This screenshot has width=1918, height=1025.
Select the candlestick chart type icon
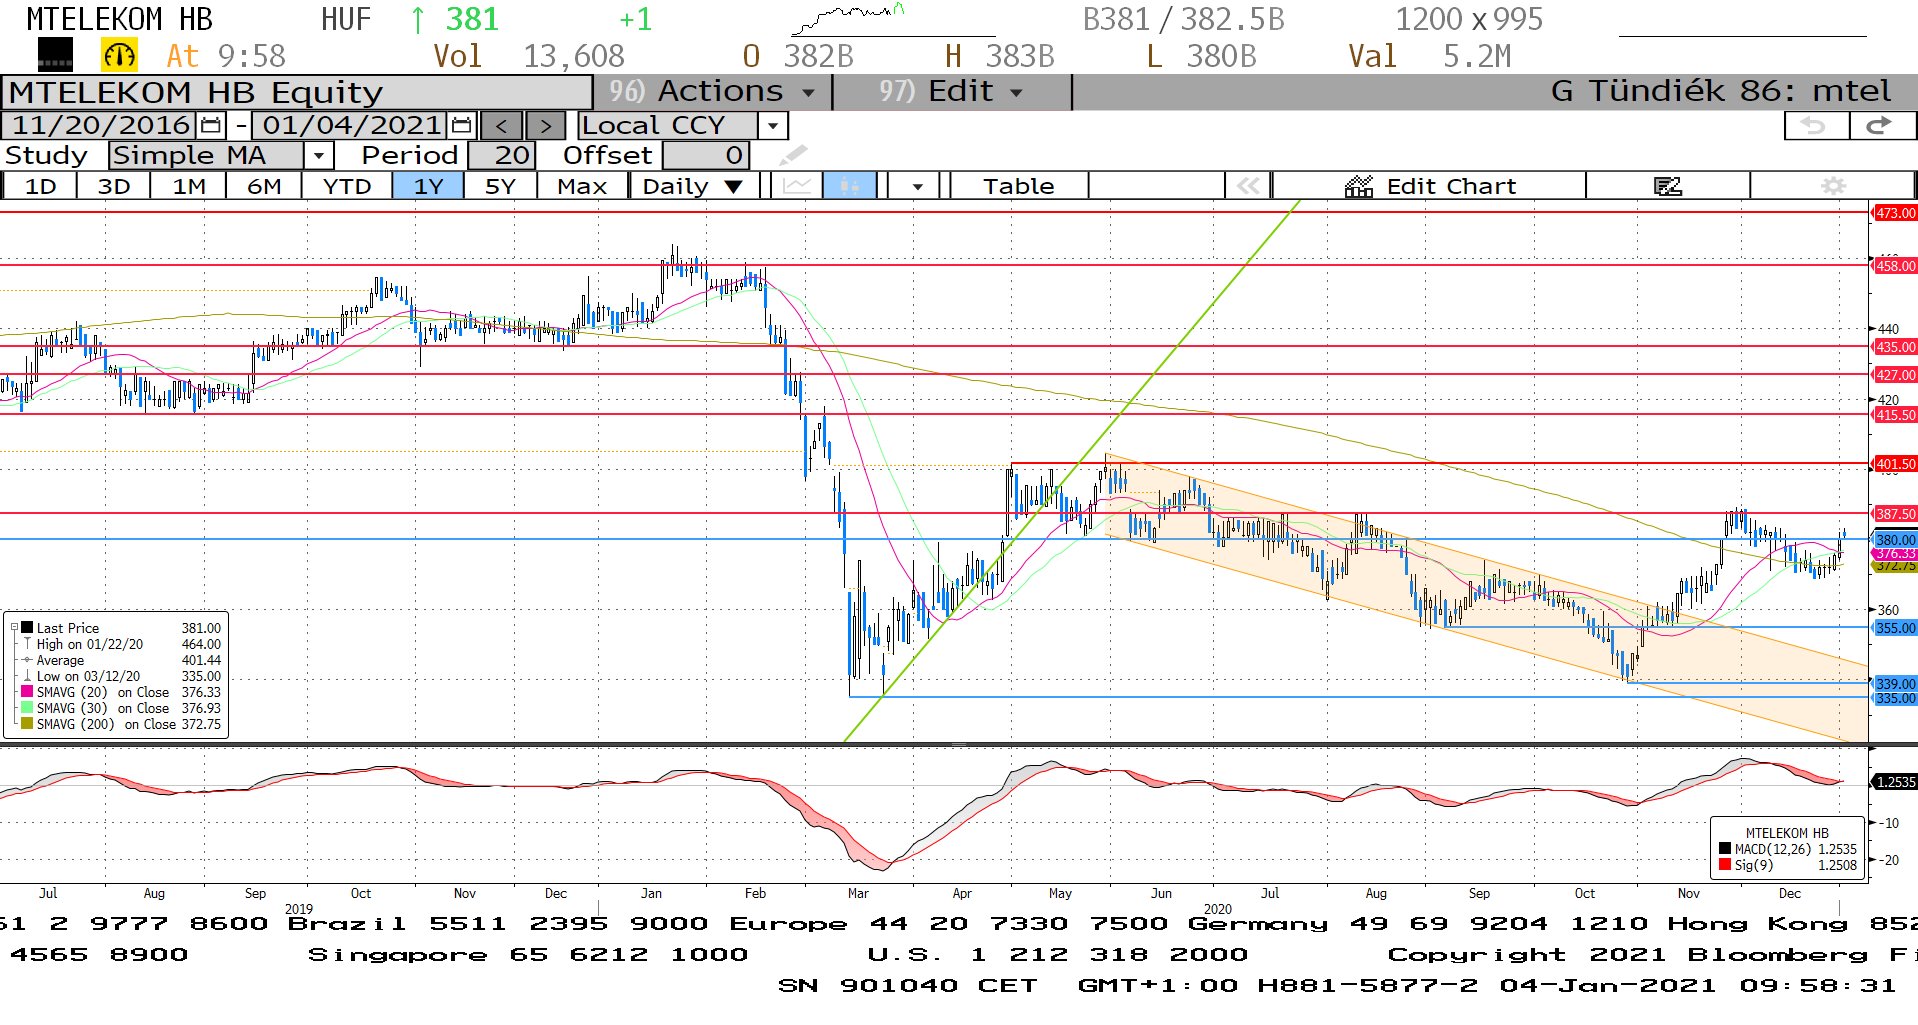(x=849, y=186)
